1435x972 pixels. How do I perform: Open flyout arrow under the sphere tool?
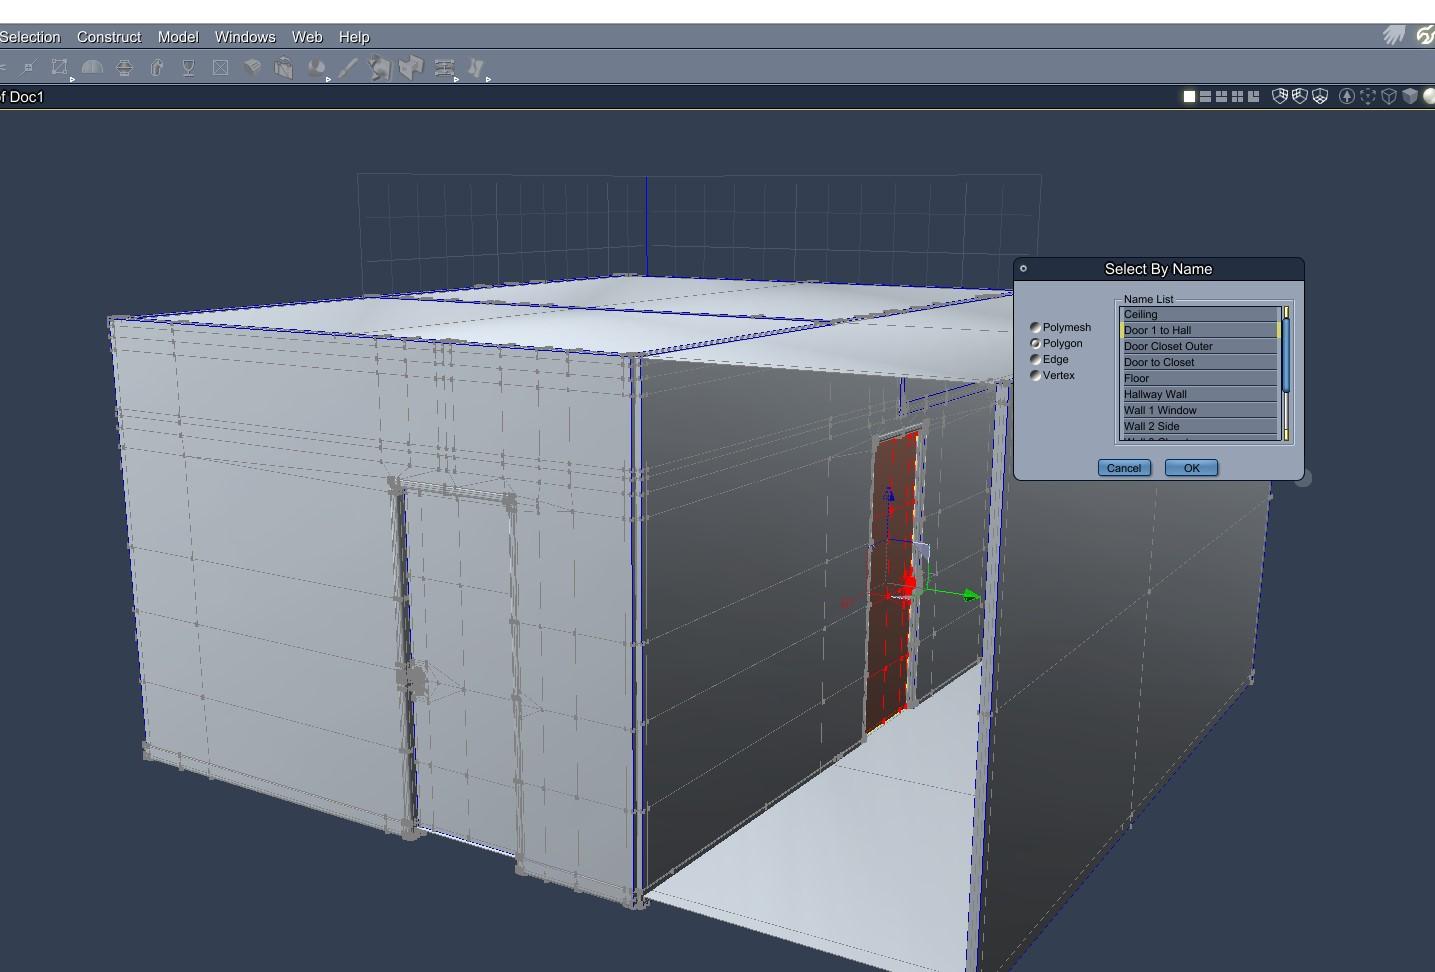click(x=328, y=79)
